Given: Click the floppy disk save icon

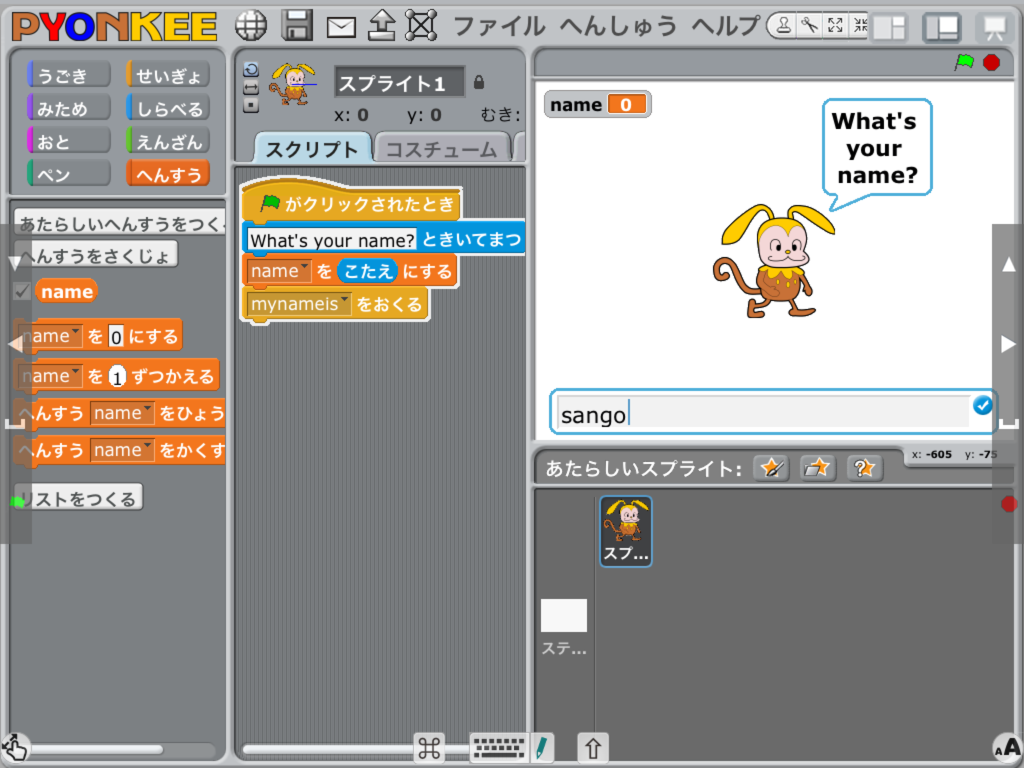Looking at the screenshot, I should tap(296, 26).
